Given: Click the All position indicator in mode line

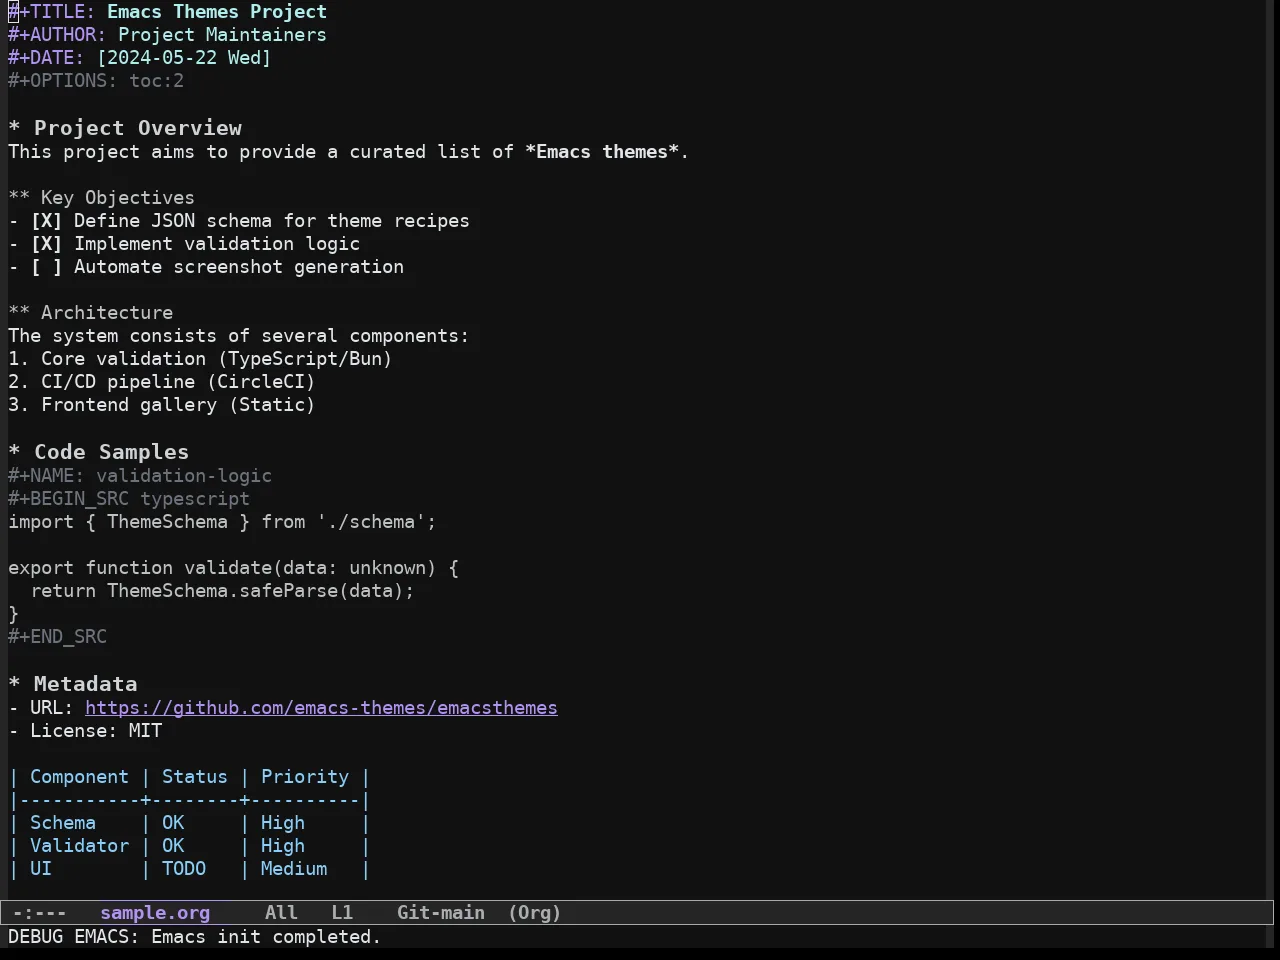Looking at the screenshot, I should click(281, 913).
